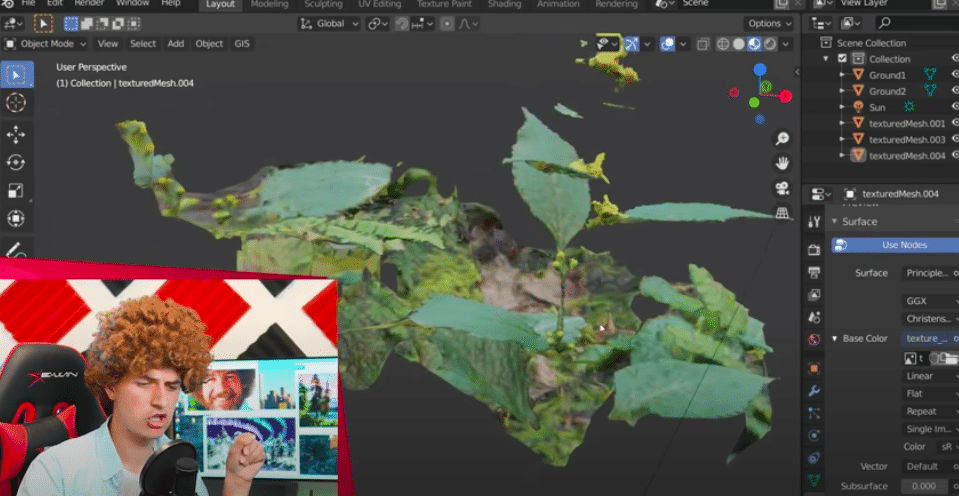Open the pivot point dropdown
The width and height of the screenshot is (959, 496).
[378, 24]
